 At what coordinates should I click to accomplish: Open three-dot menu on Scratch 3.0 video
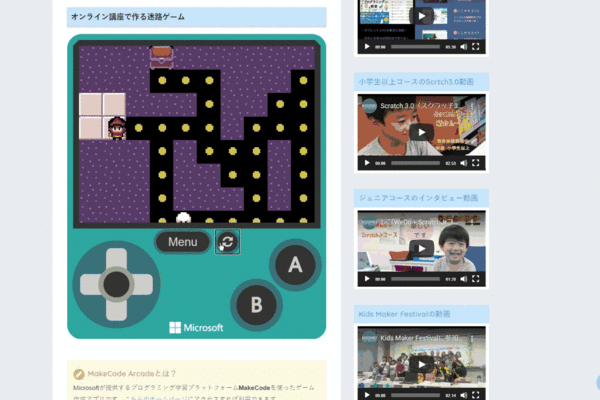pyautogui.click(x=472, y=106)
